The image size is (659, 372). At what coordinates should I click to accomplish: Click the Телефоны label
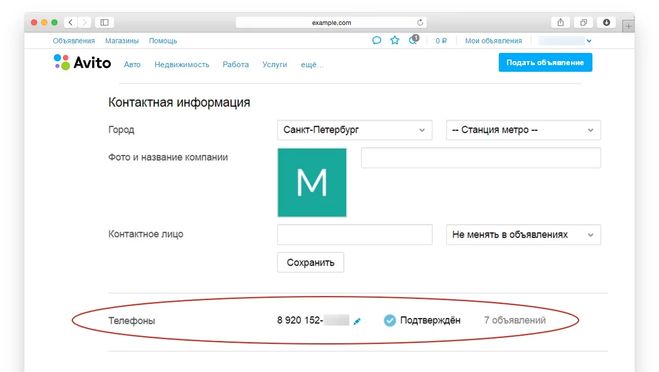pyautogui.click(x=132, y=321)
